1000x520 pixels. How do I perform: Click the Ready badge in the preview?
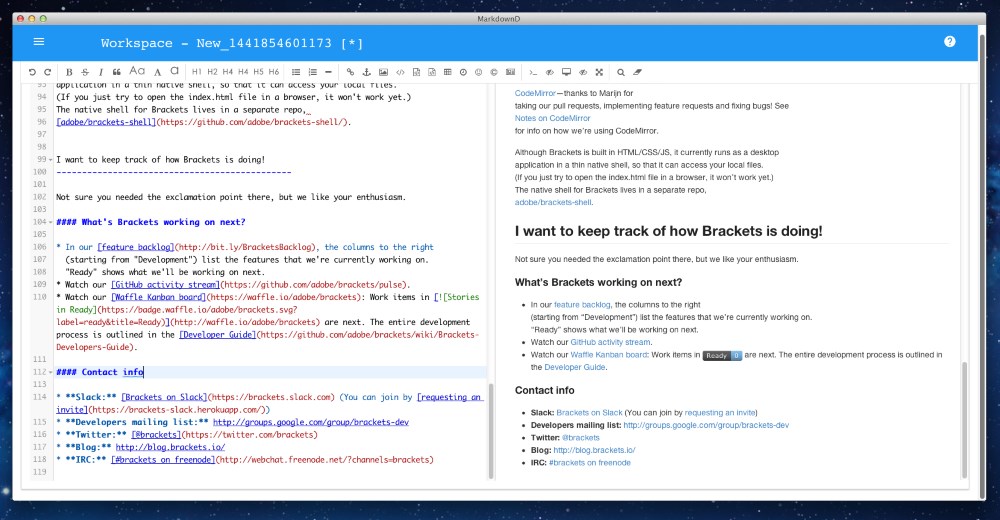pyautogui.click(x=722, y=355)
